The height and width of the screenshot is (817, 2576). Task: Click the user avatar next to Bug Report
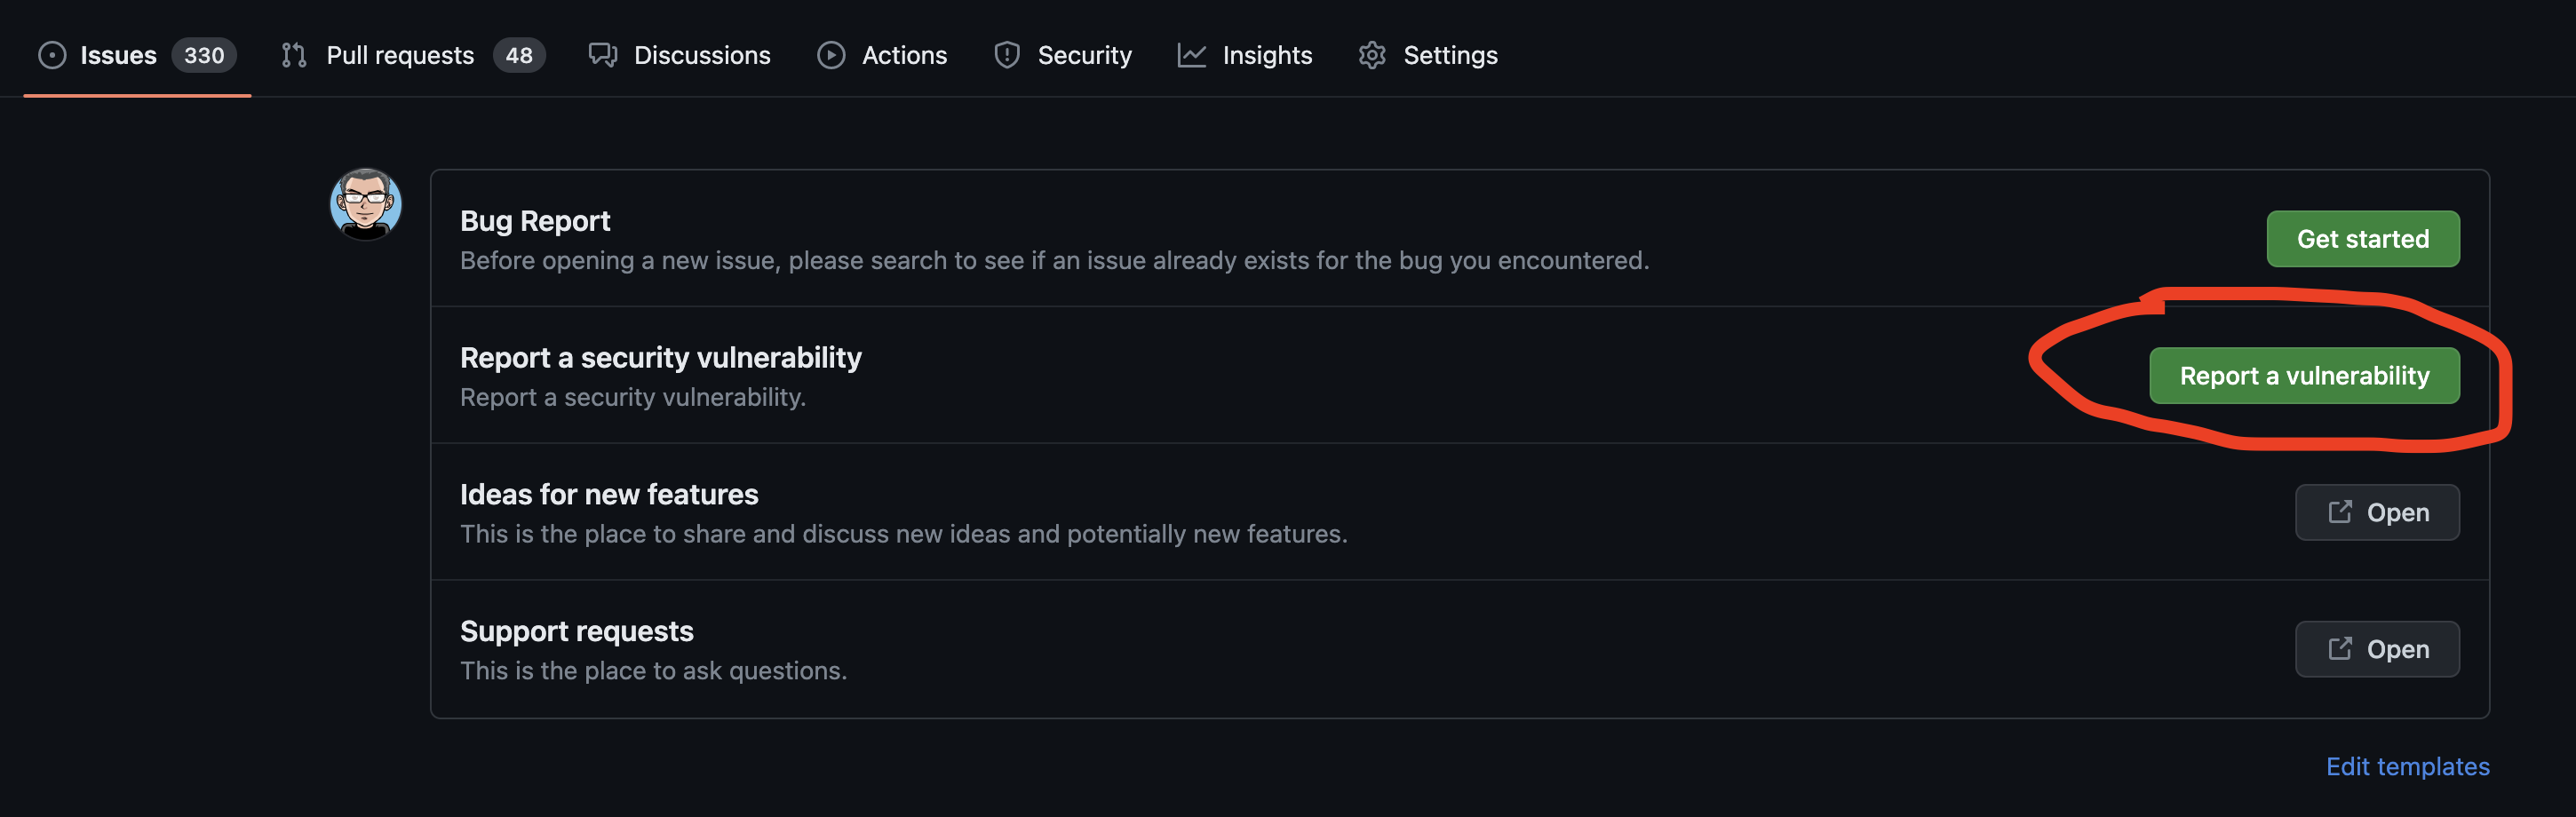pyautogui.click(x=365, y=204)
